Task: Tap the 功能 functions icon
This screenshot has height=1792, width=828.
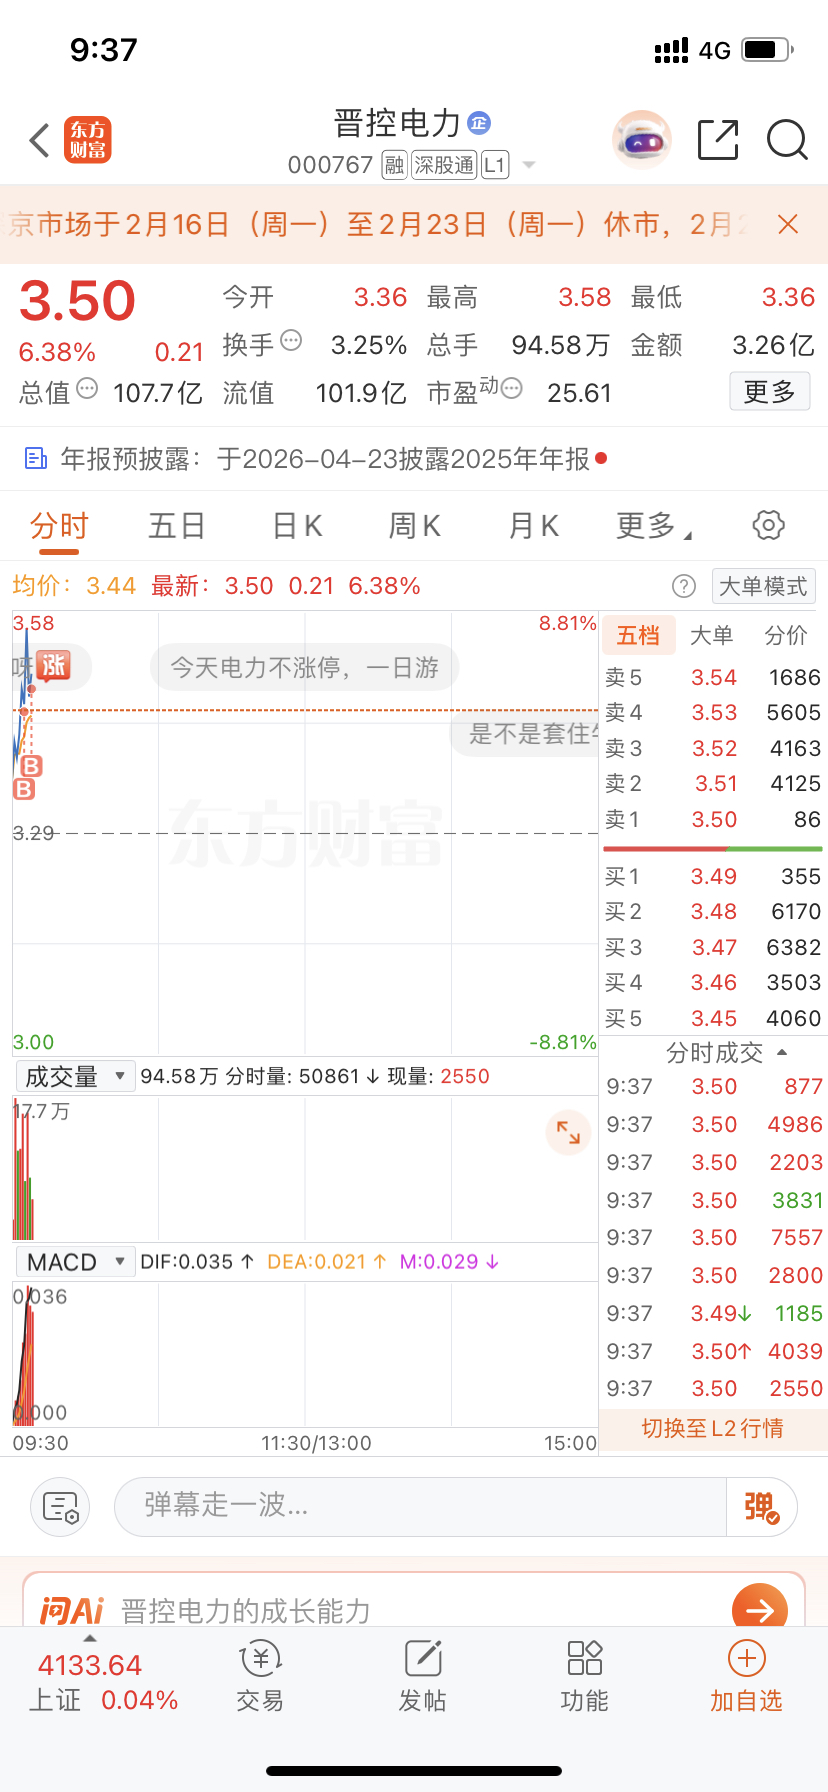Action: coord(584,1676)
